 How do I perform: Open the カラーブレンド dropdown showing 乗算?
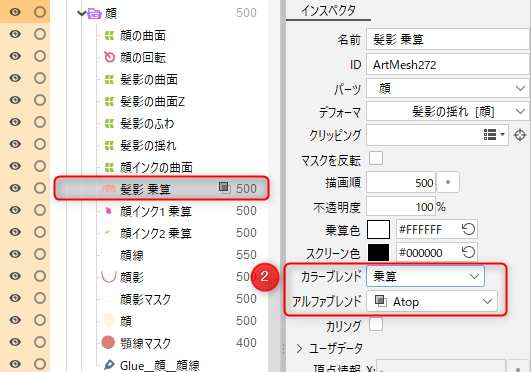(425, 276)
